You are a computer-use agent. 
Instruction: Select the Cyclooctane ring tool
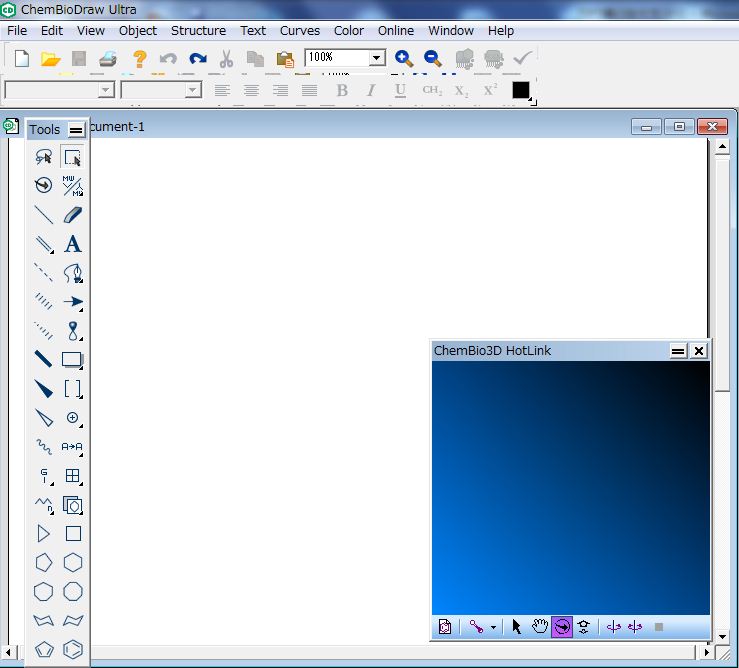(73, 592)
